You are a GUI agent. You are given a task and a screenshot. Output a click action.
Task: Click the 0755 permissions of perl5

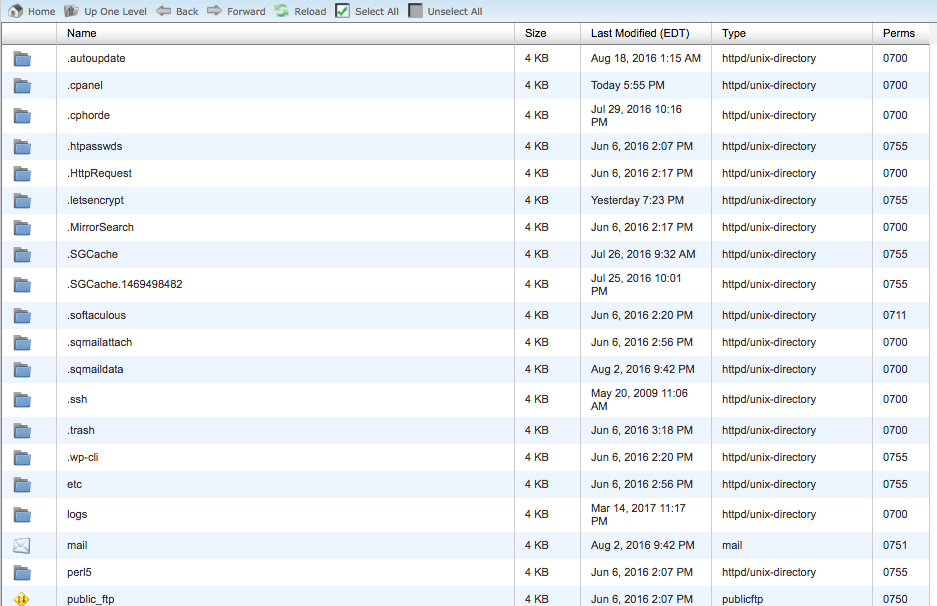click(x=895, y=572)
